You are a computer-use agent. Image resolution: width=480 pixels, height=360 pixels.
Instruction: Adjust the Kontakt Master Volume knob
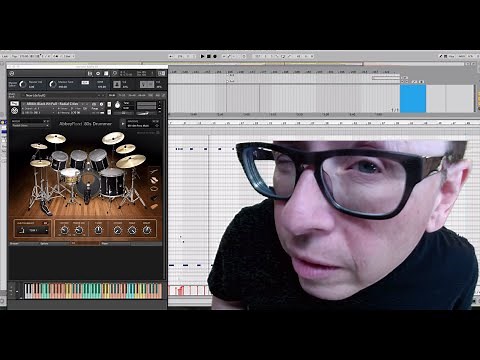click(22, 84)
